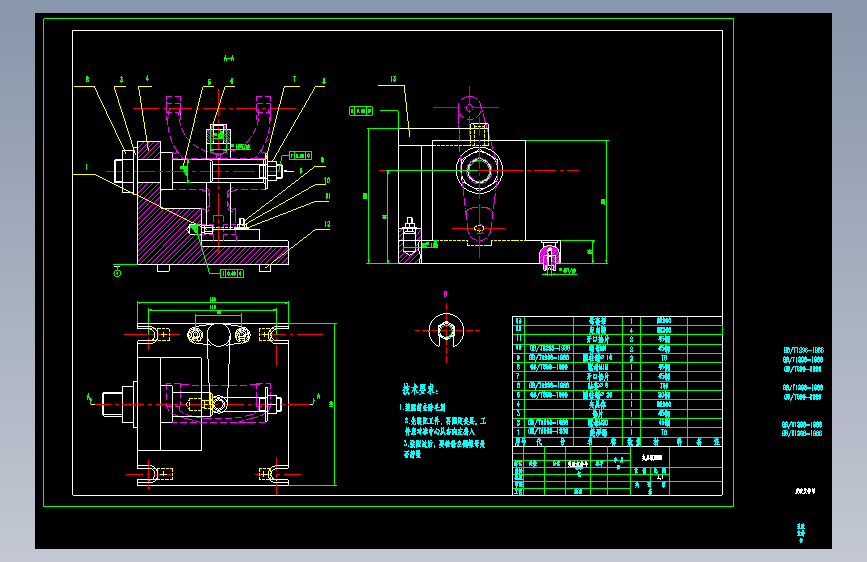Click the datum A circle symbol below section base
Image resolution: width=867 pixels, height=562 pixels.
(117, 272)
